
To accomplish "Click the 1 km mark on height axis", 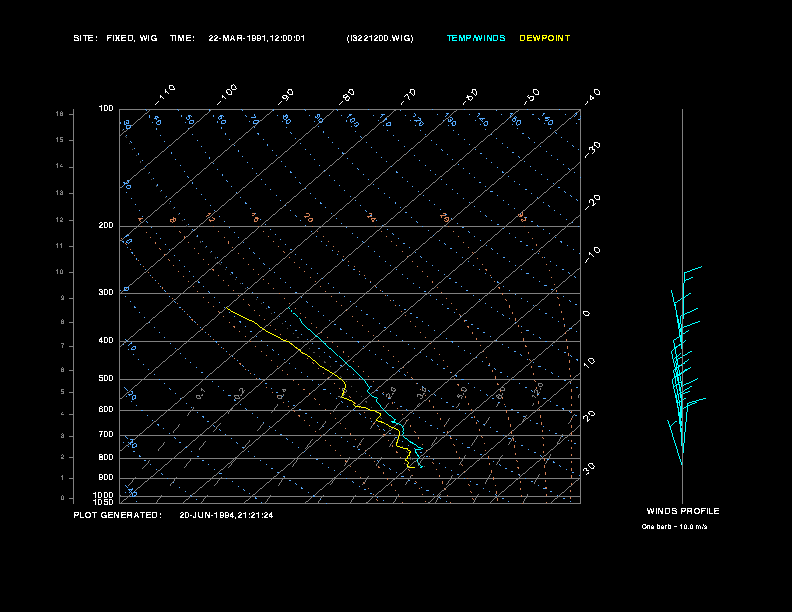I will [63, 478].
